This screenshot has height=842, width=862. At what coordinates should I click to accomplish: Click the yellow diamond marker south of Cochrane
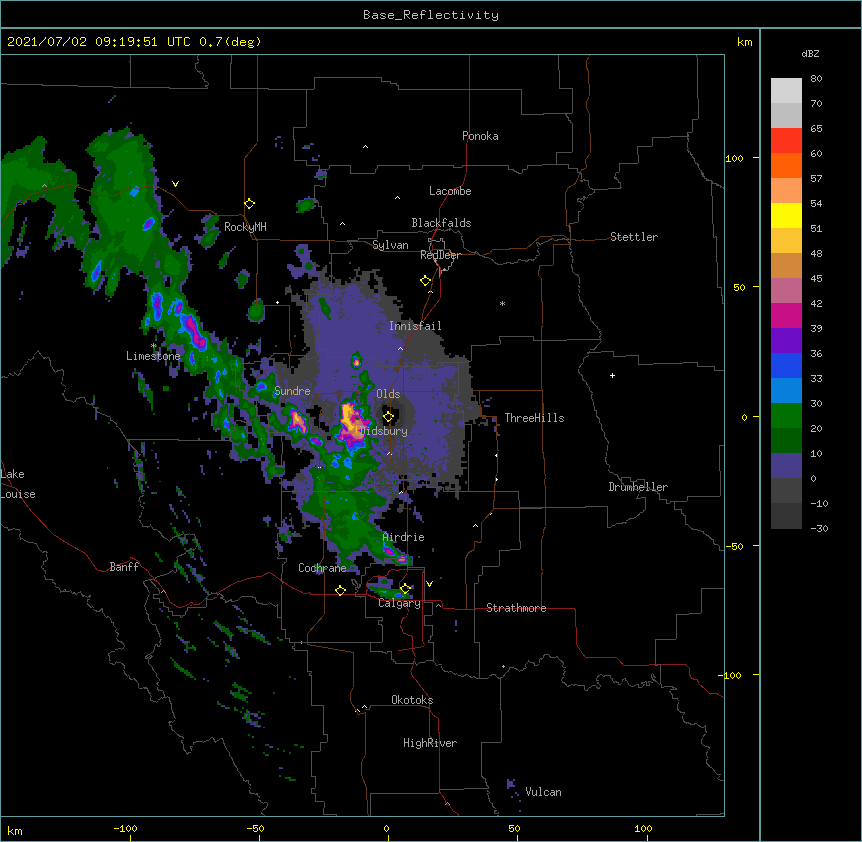coord(340,590)
